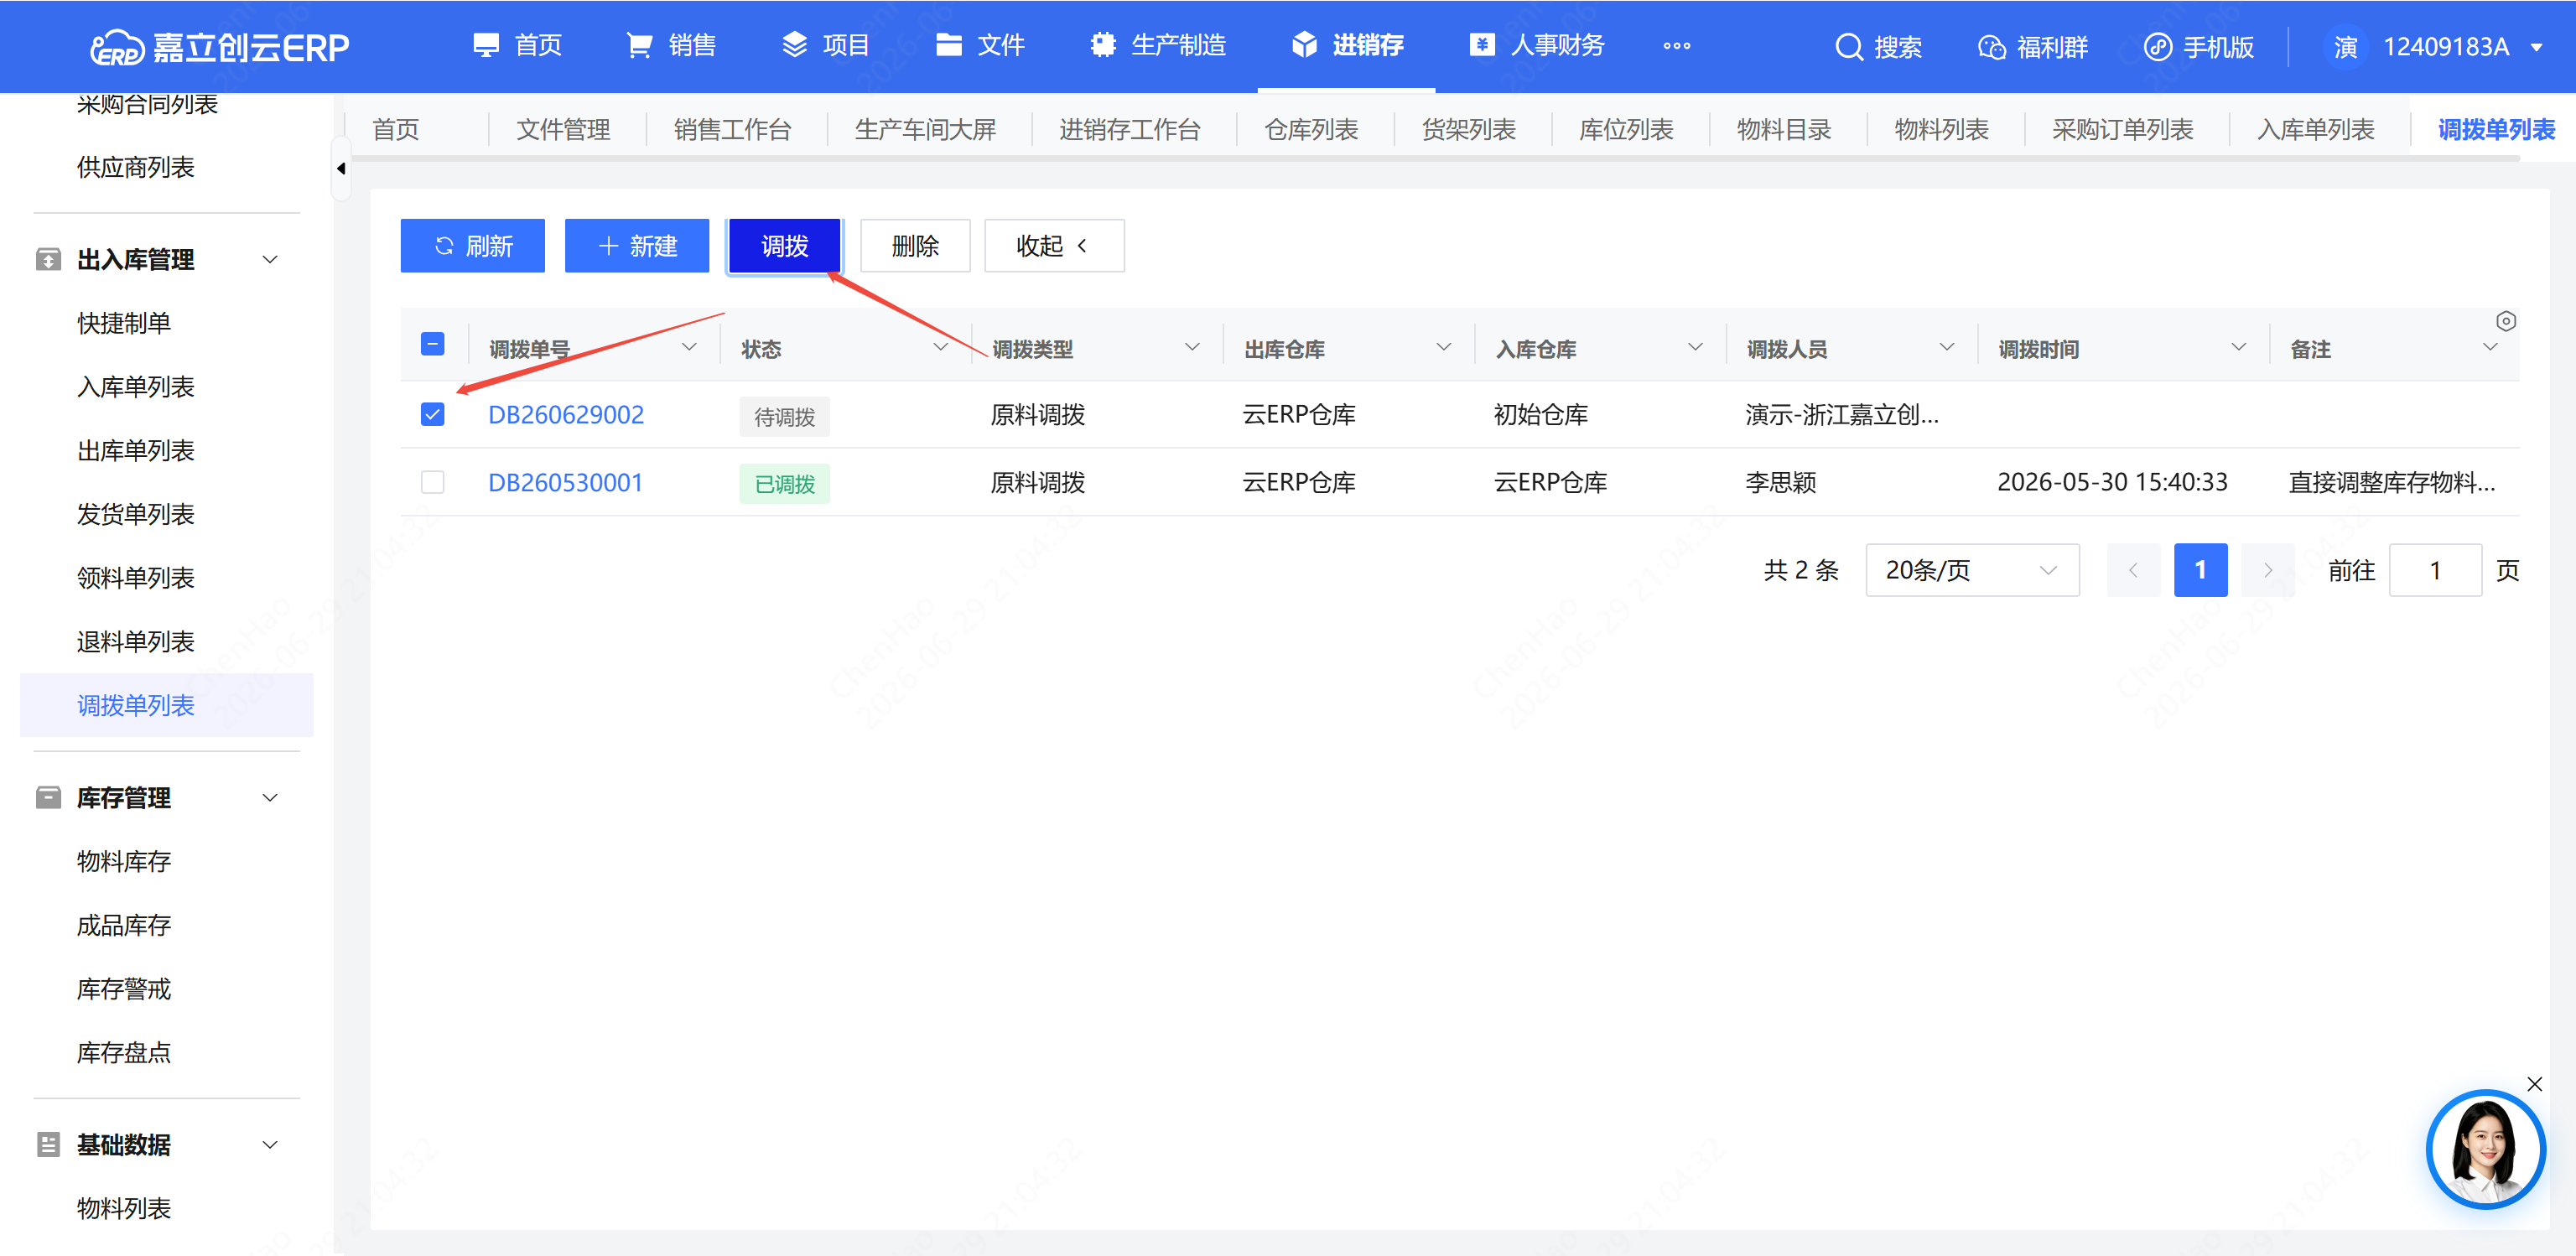Open 库存盘点 in sidebar

(x=124, y=1053)
